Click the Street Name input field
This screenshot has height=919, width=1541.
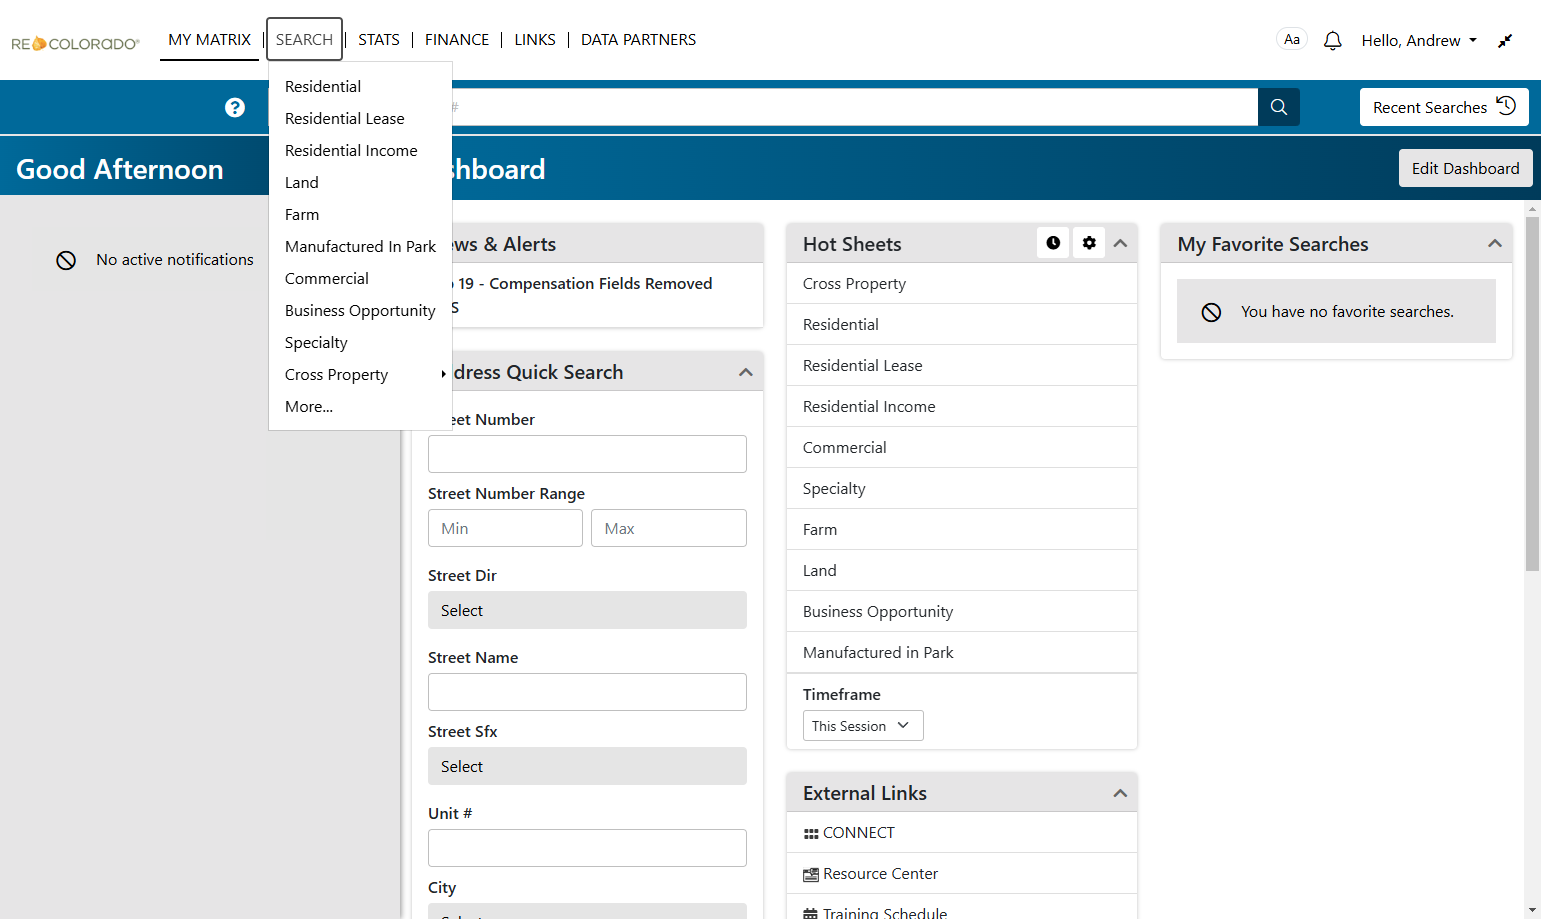(x=587, y=692)
